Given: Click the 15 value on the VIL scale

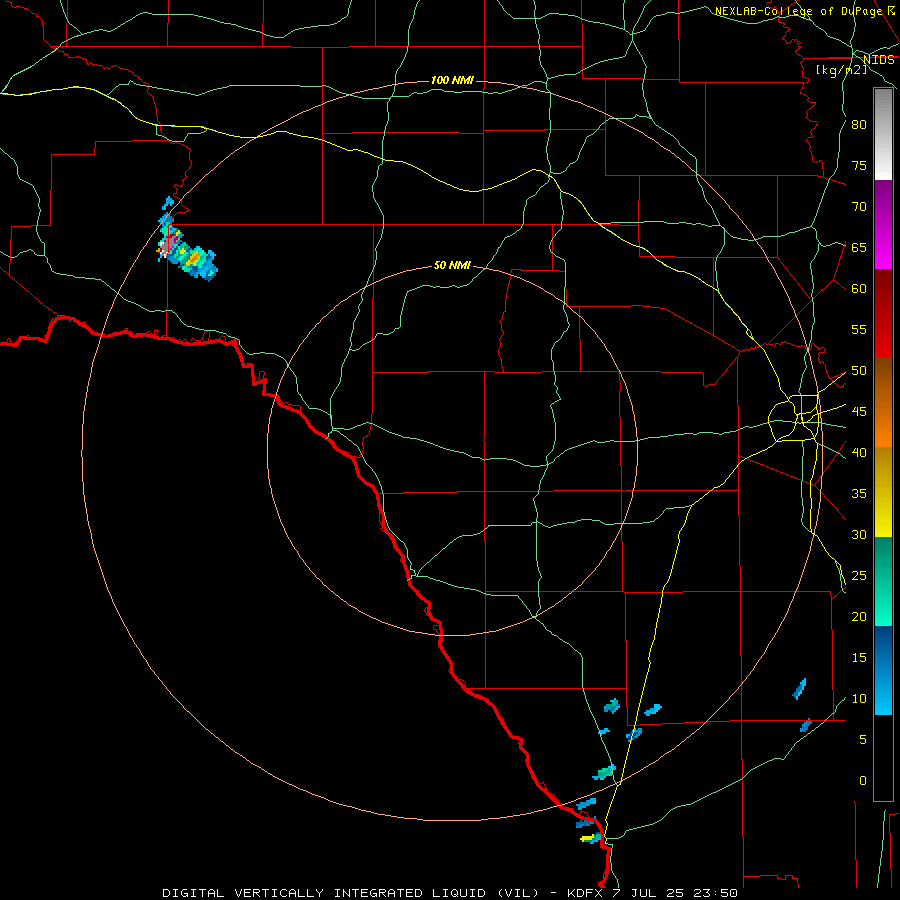Looking at the screenshot, I should [x=859, y=658].
